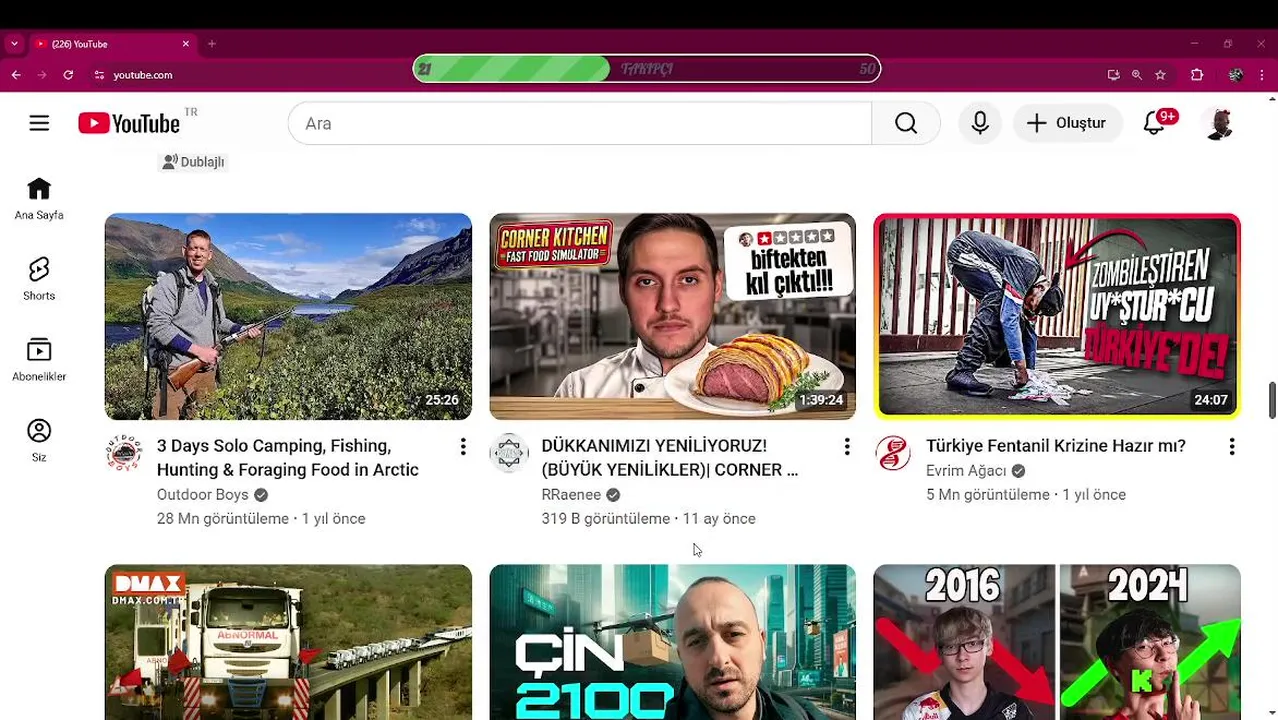Open title Türkiye Fentanil Krizine Hazır mı?
This screenshot has width=1278, height=720.
(1056, 446)
